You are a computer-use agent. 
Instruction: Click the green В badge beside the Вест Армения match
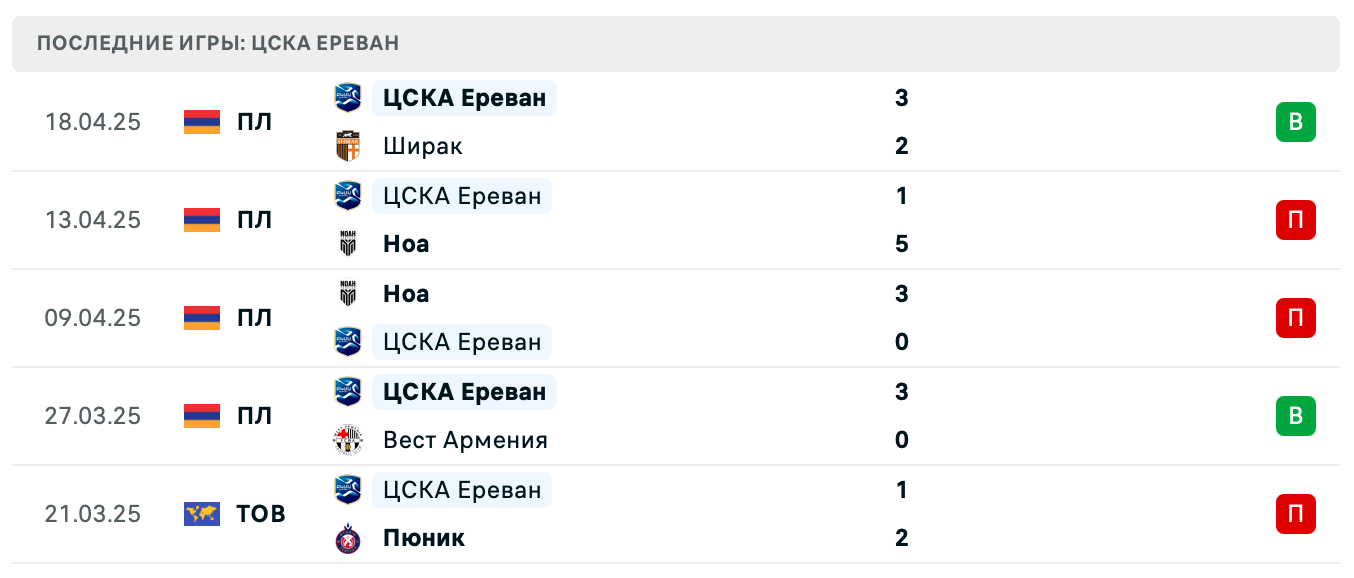point(1297,416)
